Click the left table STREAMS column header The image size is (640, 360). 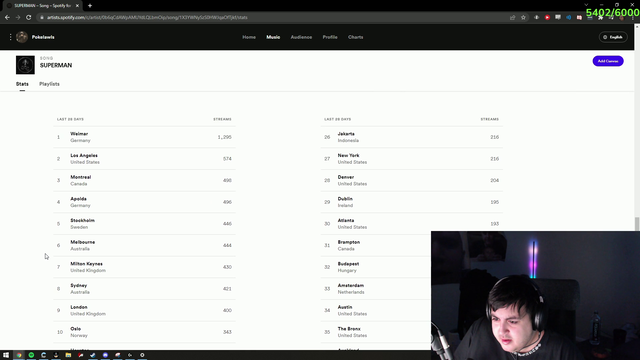click(x=222, y=119)
